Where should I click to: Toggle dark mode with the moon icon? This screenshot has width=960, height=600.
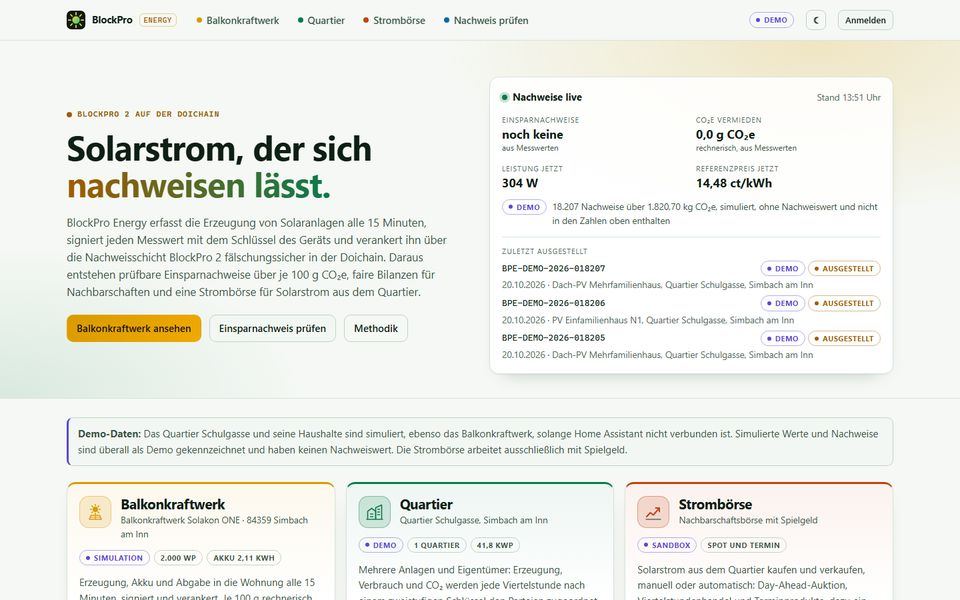pos(816,20)
